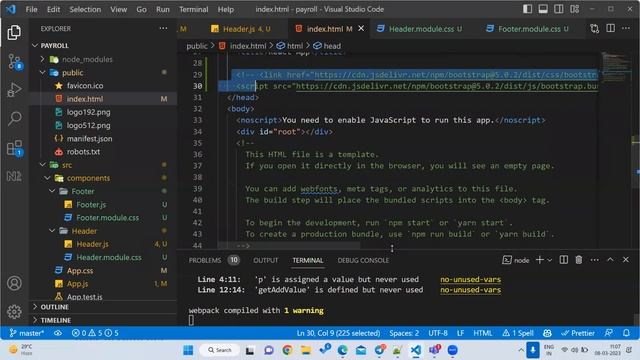The height and width of the screenshot is (360, 640).
Task: Switch to OUTPUT panel tab
Action: (x=266, y=260)
